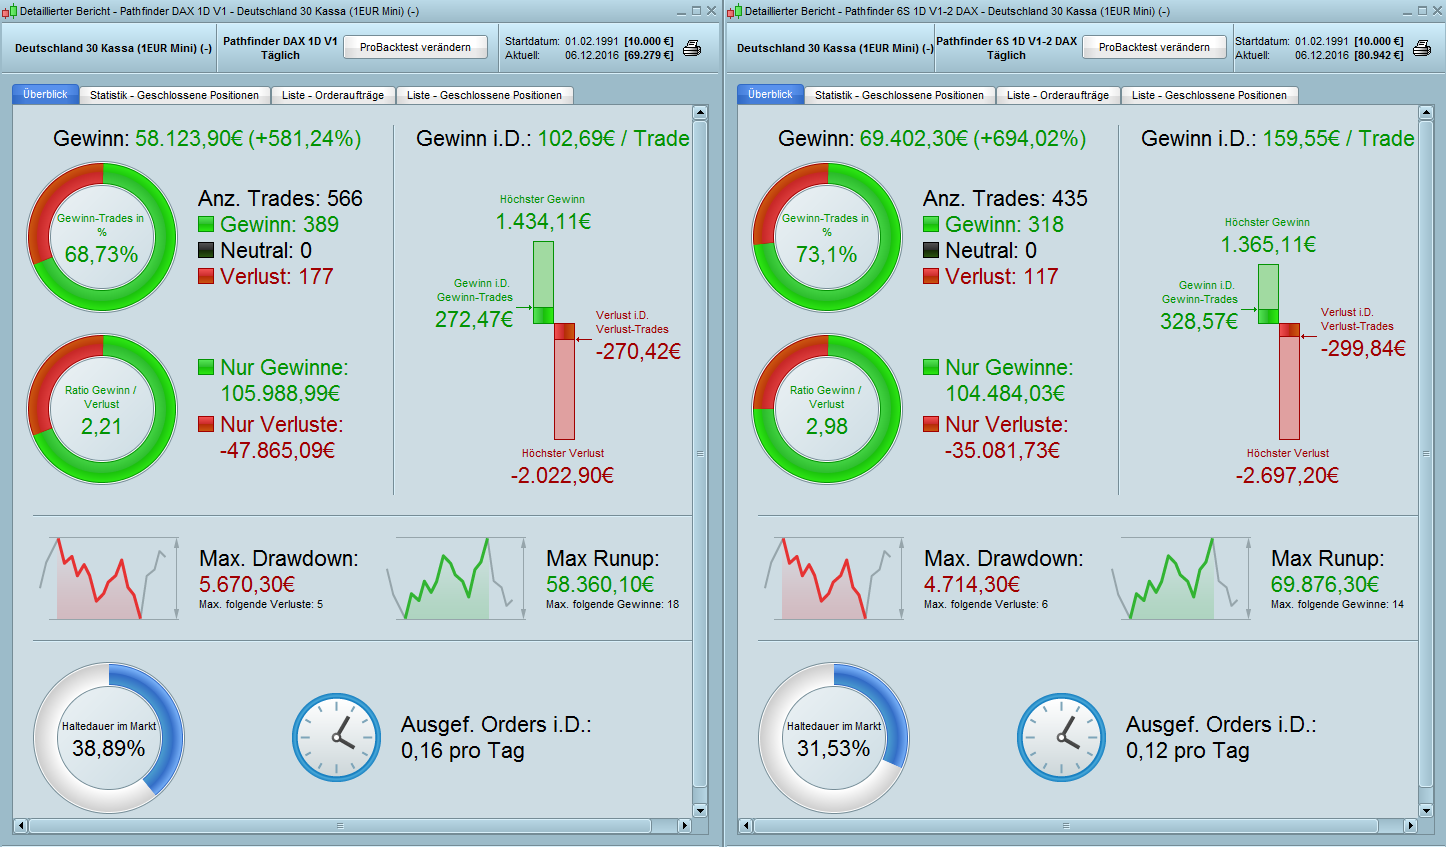Screen dimensions: 1446x847
Task: Click the profit total 69.402,30€ (+694,02%)
Action: point(973,138)
